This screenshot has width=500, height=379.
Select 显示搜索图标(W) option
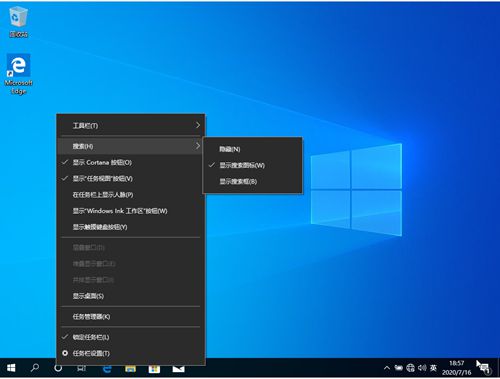coord(253,165)
